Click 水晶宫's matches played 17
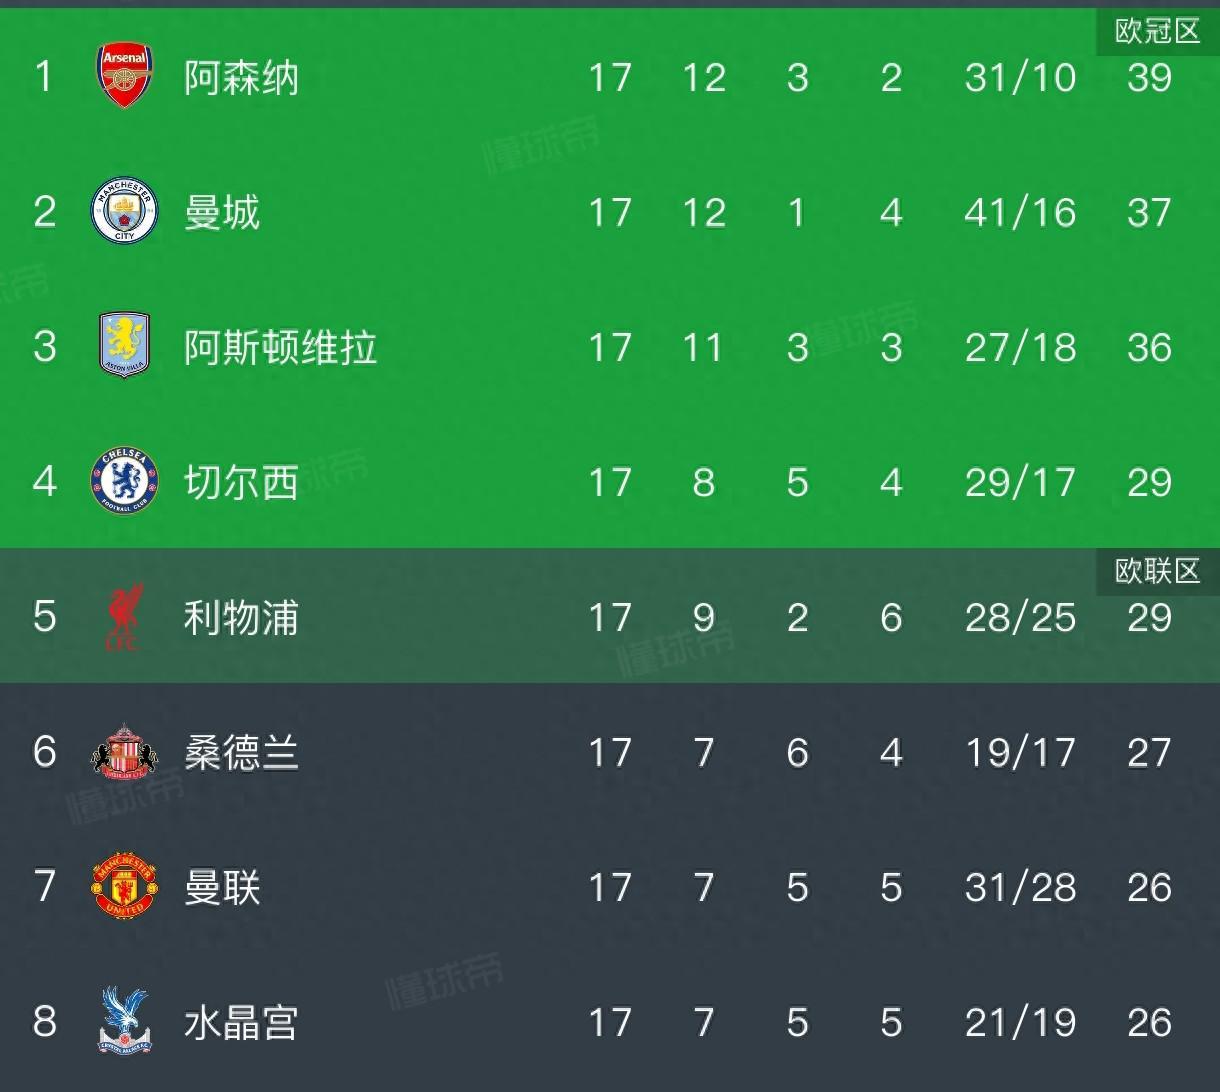Image resolution: width=1220 pixels, height=1092 pixels. [610, 1022]
